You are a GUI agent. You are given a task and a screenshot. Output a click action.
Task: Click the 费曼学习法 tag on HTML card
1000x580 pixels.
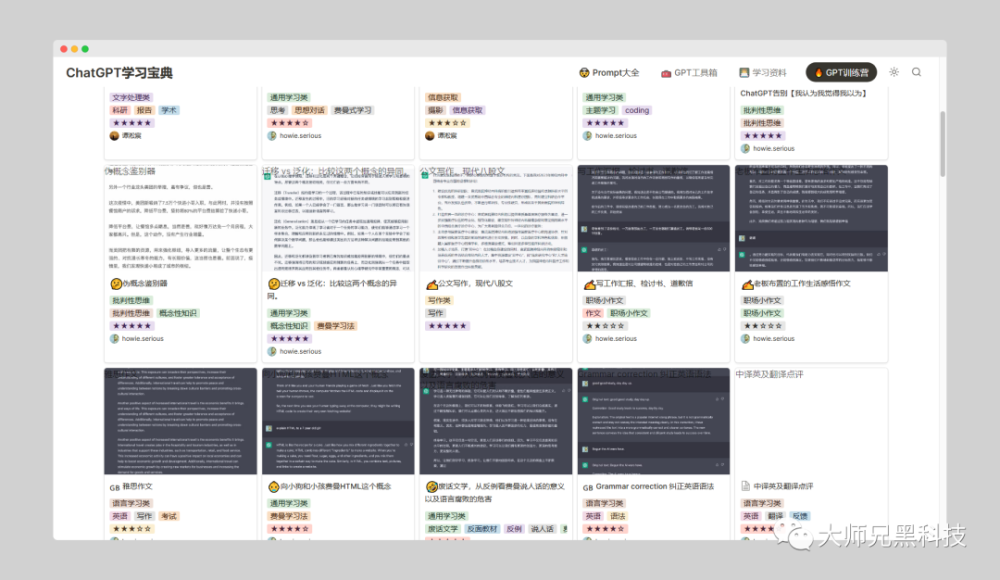pyautogui.click(x=289, y=516)
